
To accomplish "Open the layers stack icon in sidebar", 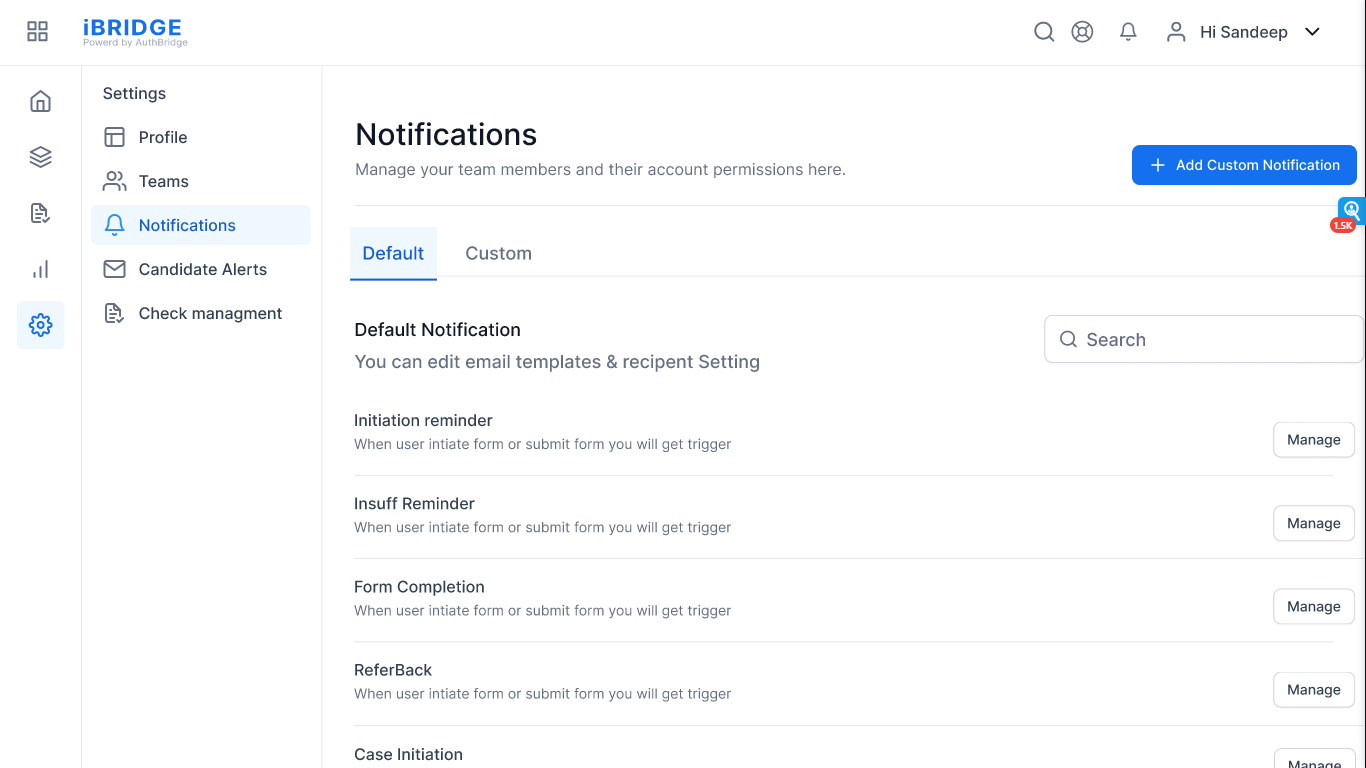I will 40,157.
